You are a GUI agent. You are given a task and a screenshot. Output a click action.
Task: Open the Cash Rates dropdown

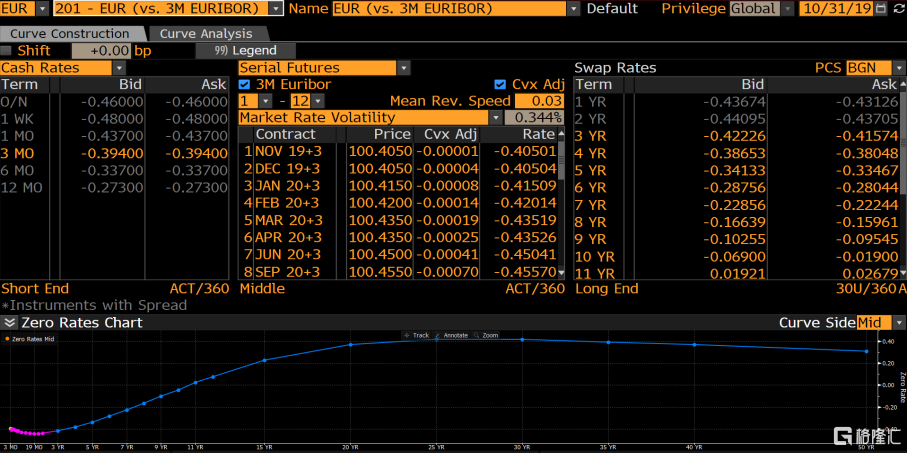point(119,68)
